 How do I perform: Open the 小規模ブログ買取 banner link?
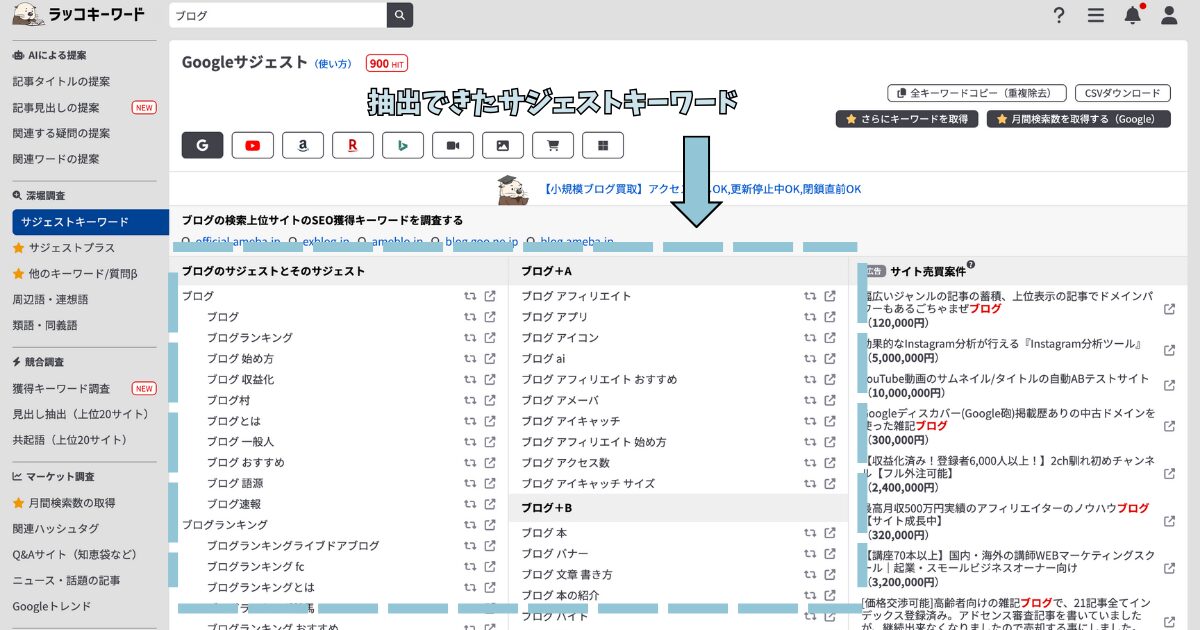(x=702, y=188)
